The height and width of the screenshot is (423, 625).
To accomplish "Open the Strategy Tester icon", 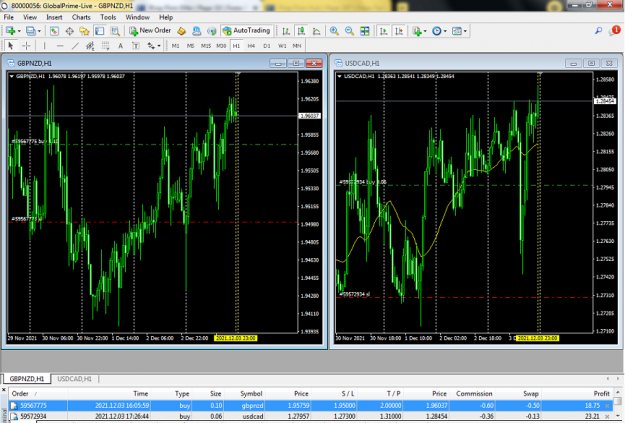I will [x=115, y=31].
